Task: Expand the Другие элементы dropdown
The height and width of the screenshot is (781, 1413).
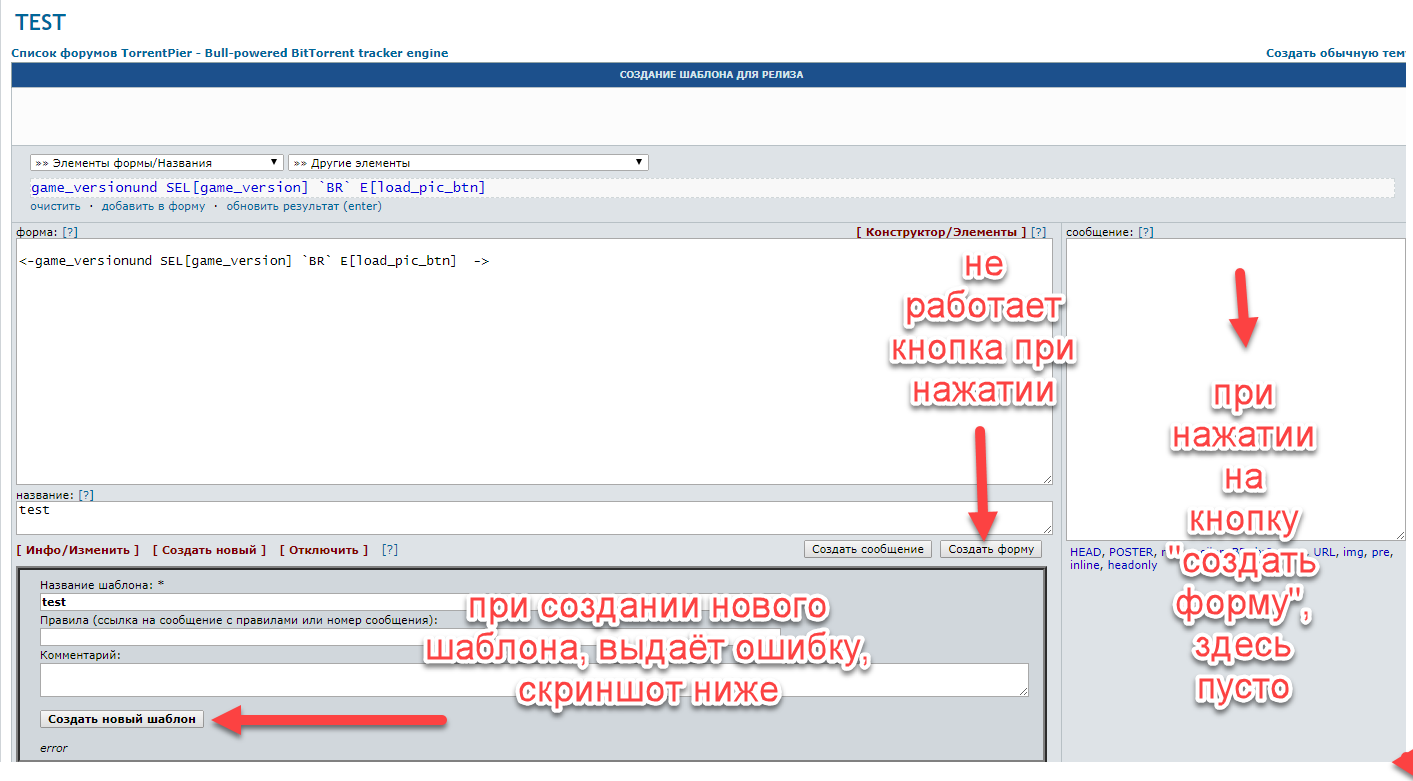Action: 468,163
